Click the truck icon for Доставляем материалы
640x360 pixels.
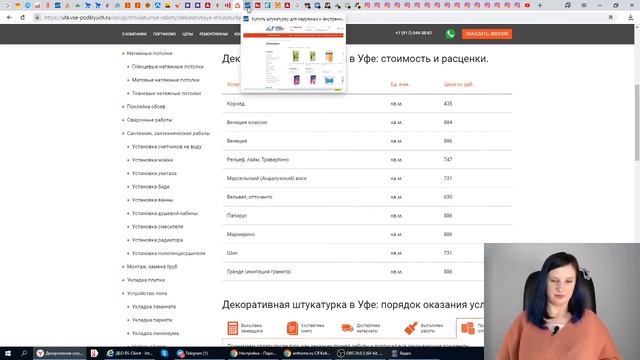pos(347,328)
